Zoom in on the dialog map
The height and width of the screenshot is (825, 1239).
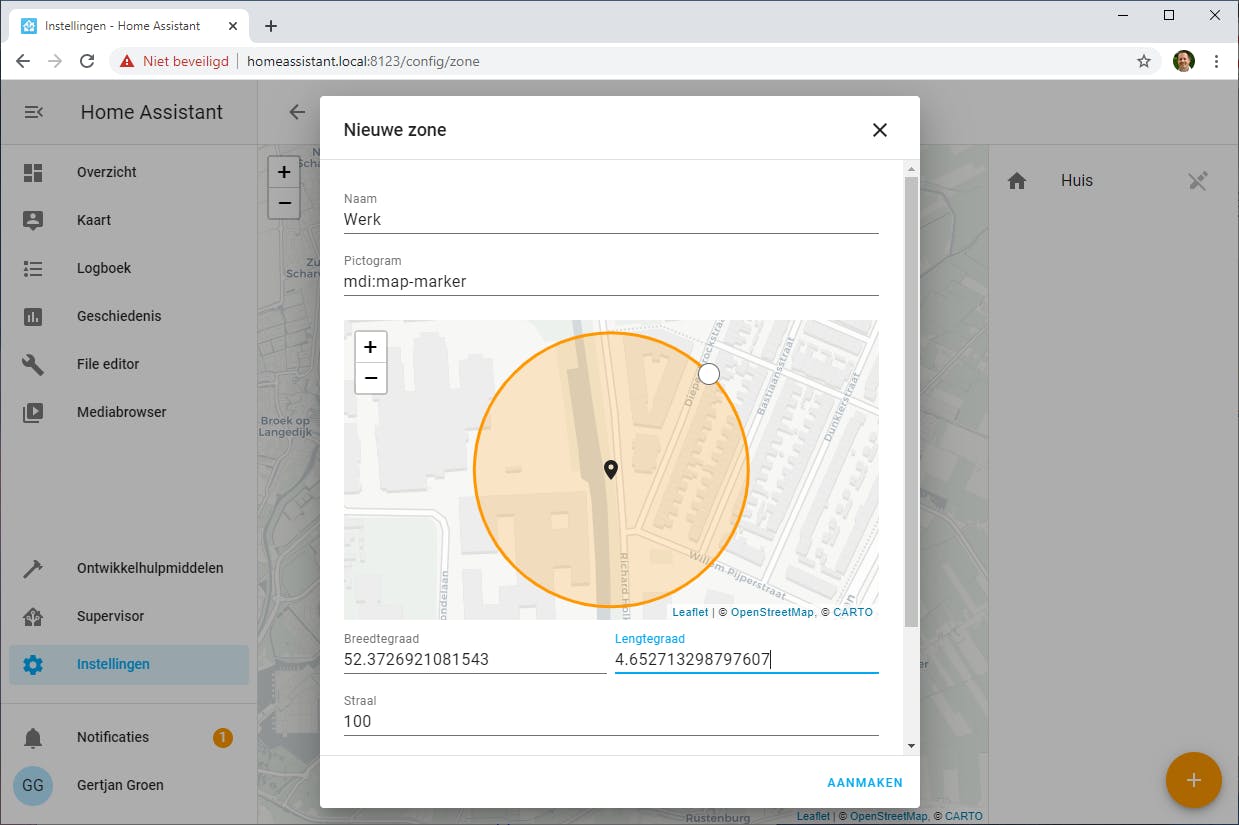click(x=370, y=348)
